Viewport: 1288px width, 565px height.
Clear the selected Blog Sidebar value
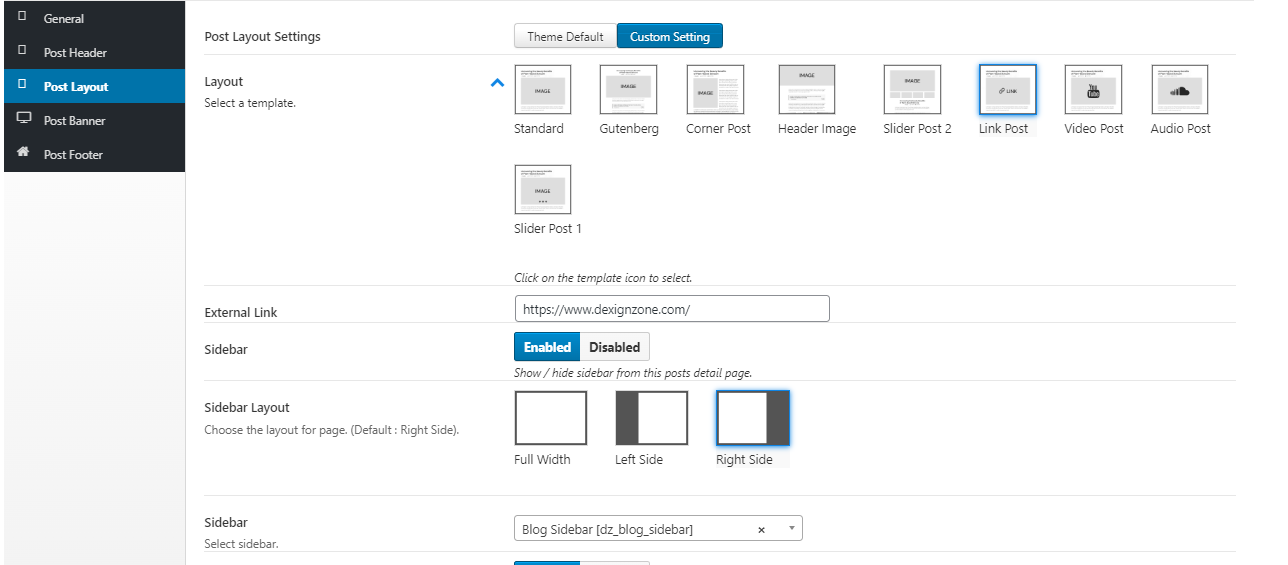coord(761,530)
